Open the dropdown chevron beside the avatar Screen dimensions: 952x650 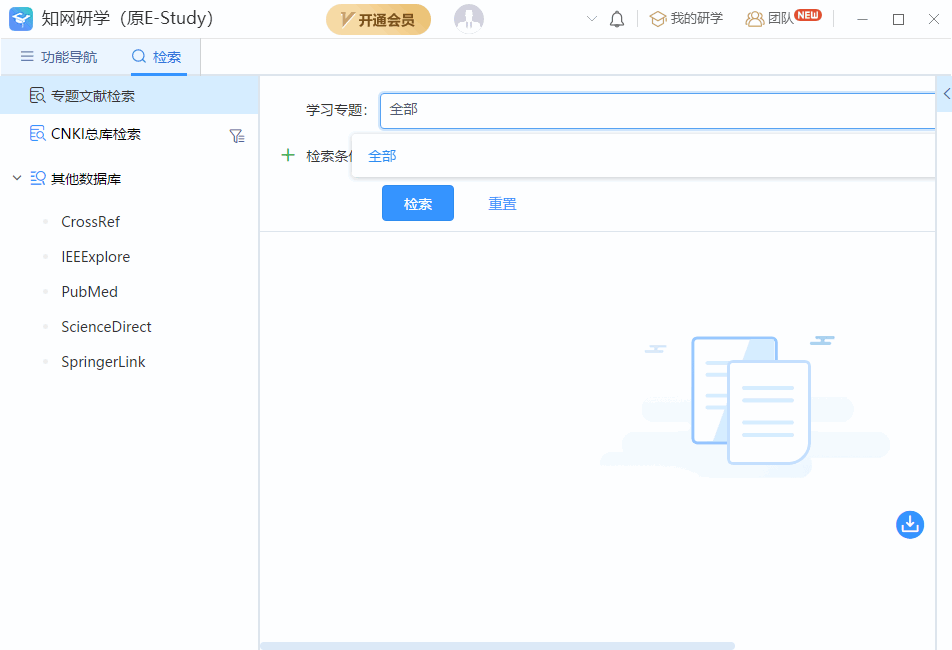pos(590,18)
